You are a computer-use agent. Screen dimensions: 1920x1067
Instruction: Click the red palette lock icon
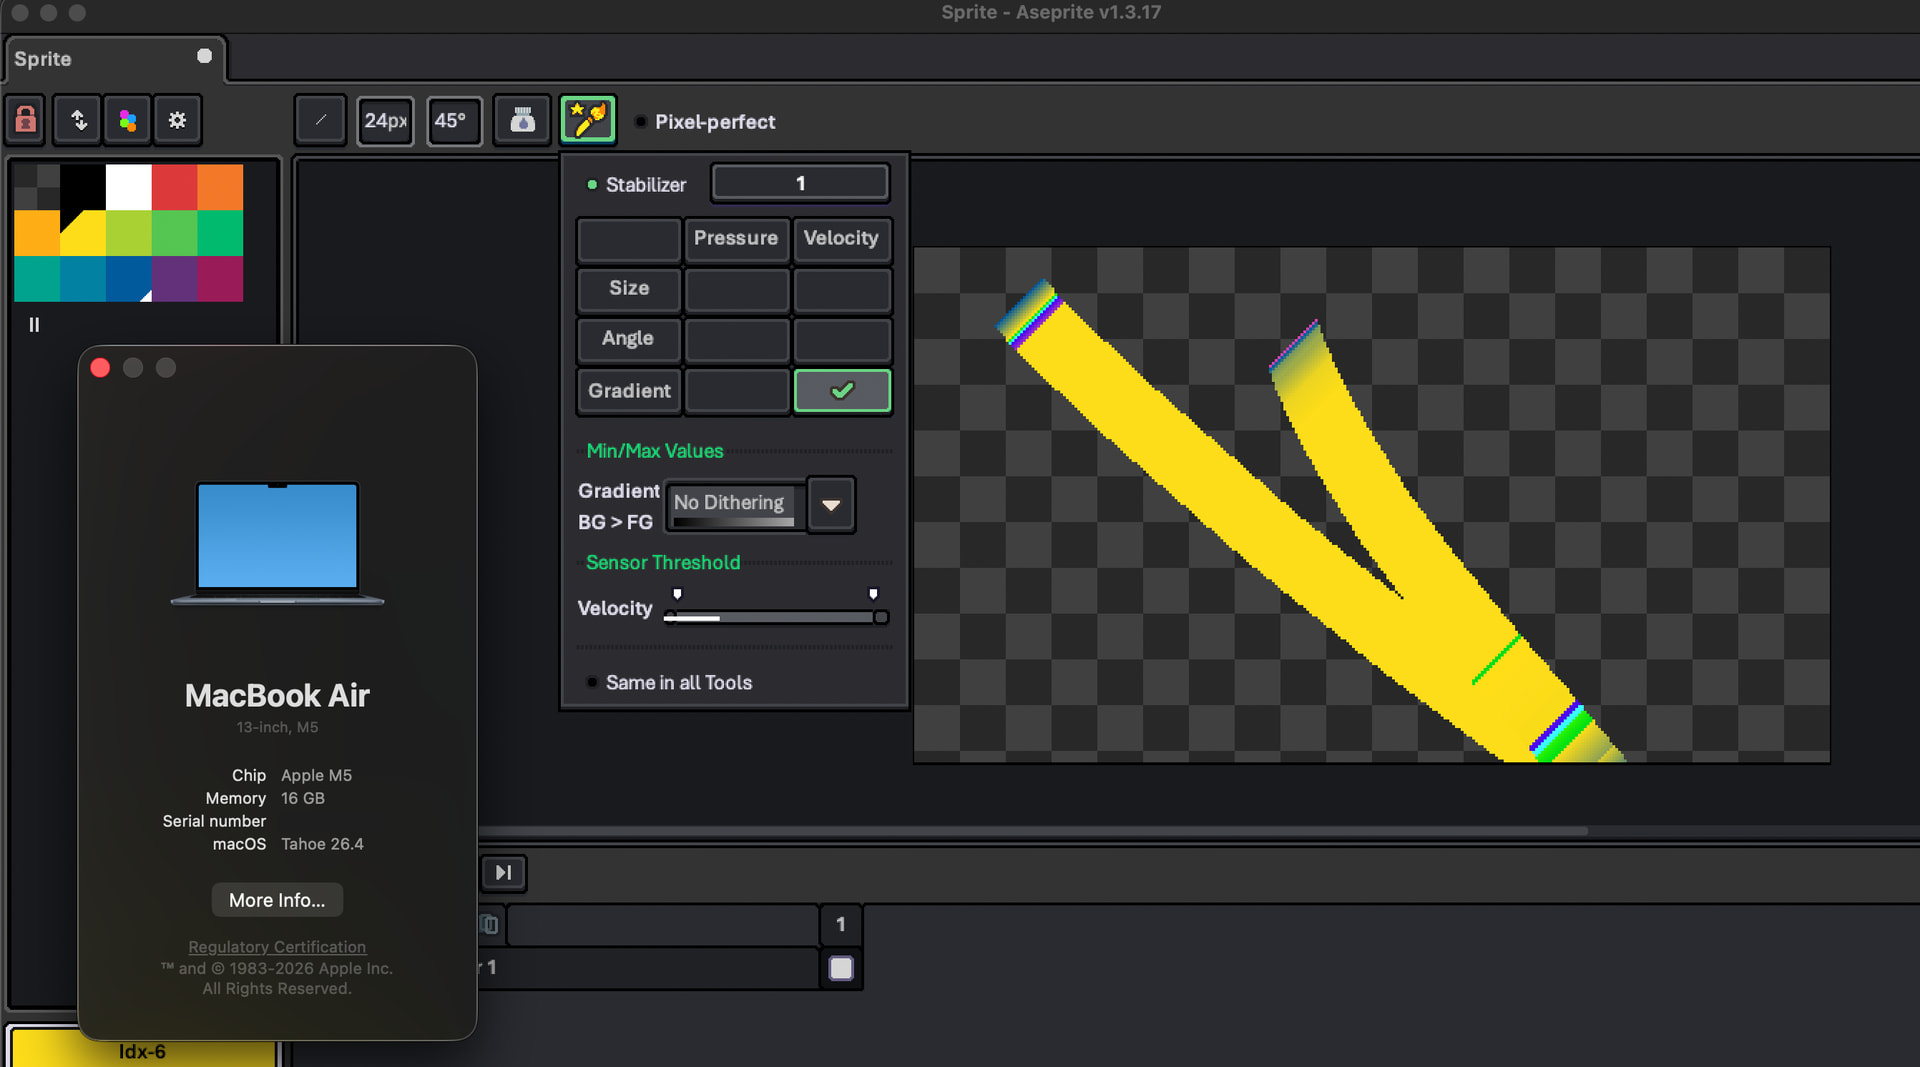pos(26,120)
